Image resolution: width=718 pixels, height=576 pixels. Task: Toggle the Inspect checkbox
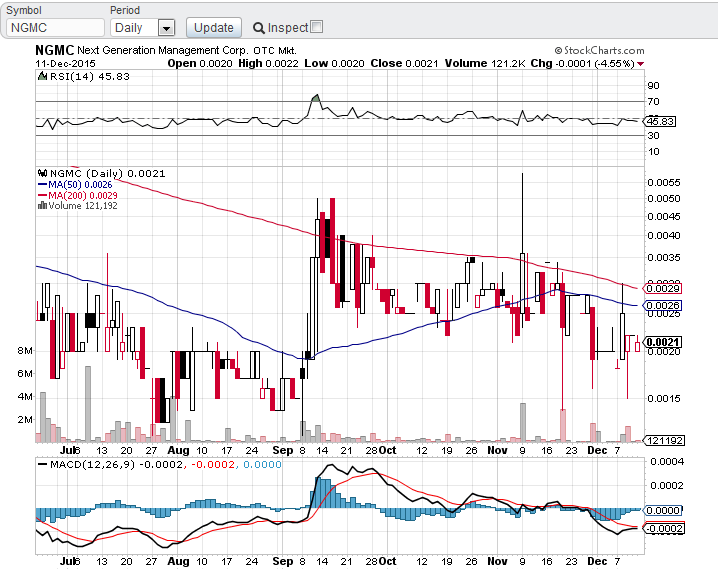tap(316, 27)
